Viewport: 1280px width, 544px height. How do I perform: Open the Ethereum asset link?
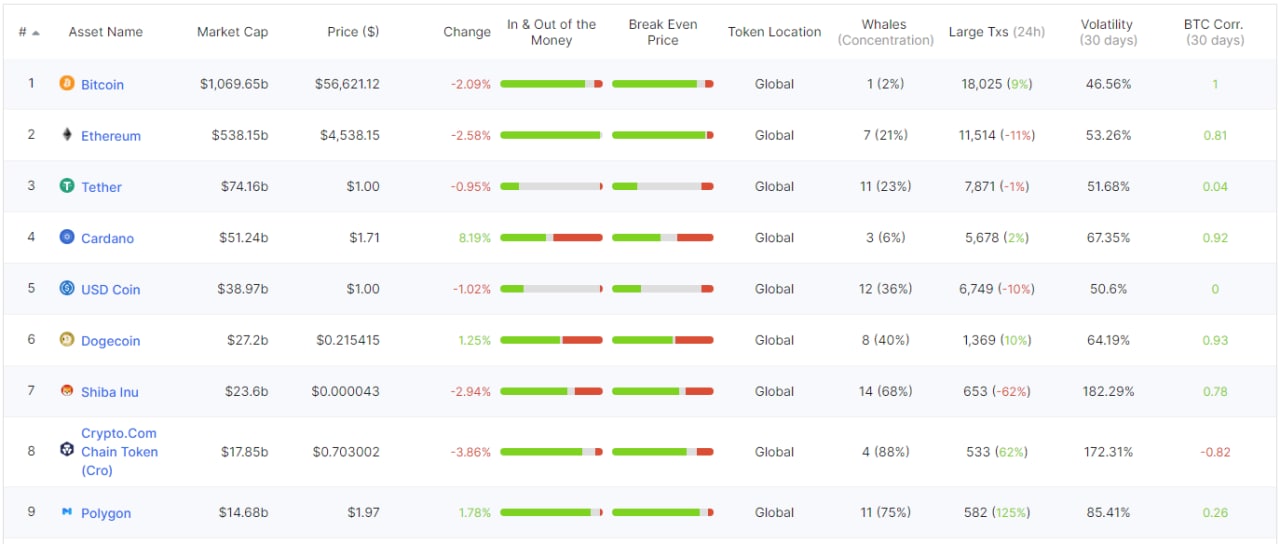click(x=111, y=136)
